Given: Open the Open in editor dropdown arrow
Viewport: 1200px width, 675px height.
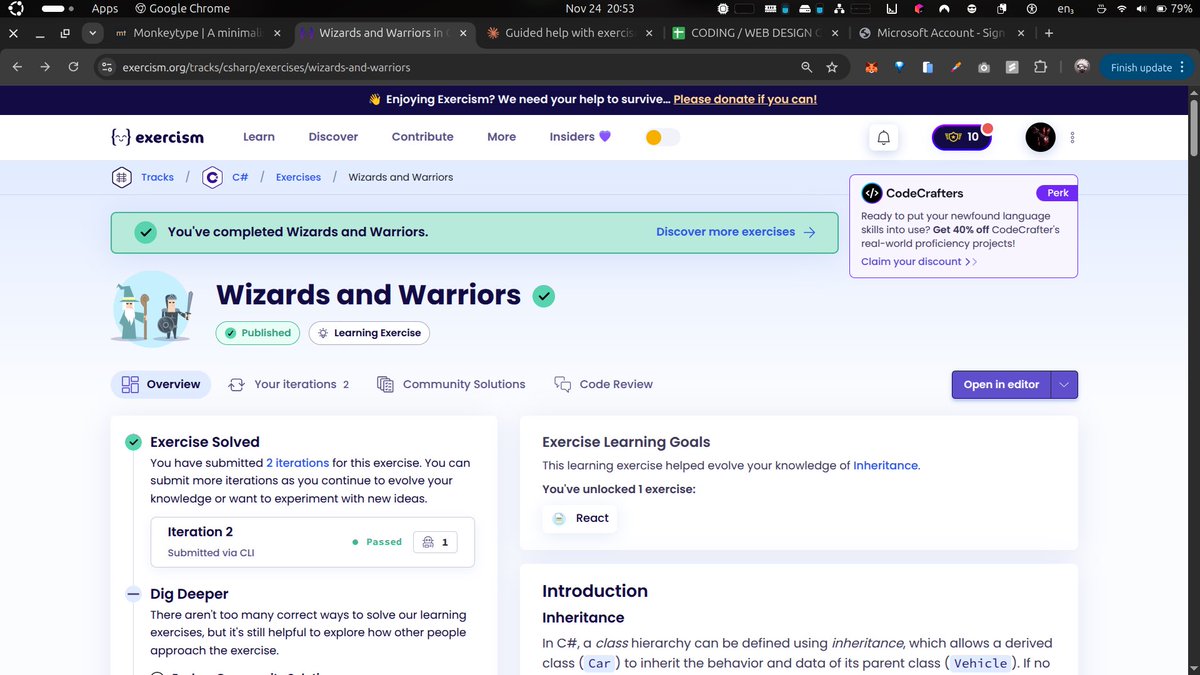Looking at the screenshot, I should point(1066,384).
